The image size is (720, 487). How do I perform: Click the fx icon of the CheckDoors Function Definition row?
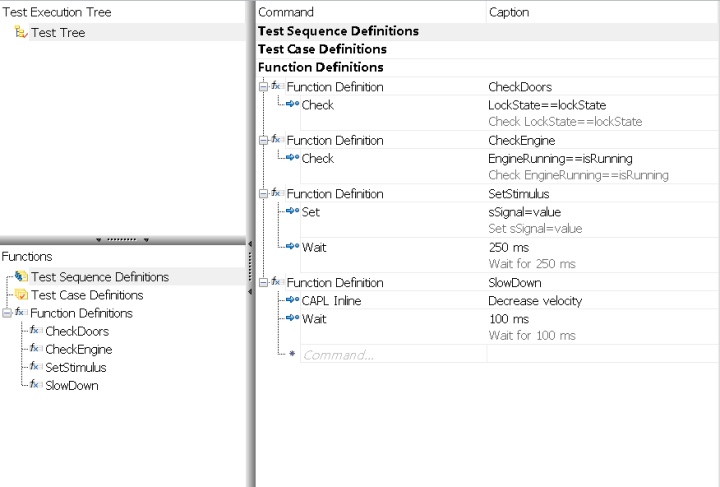coord(277,86)
